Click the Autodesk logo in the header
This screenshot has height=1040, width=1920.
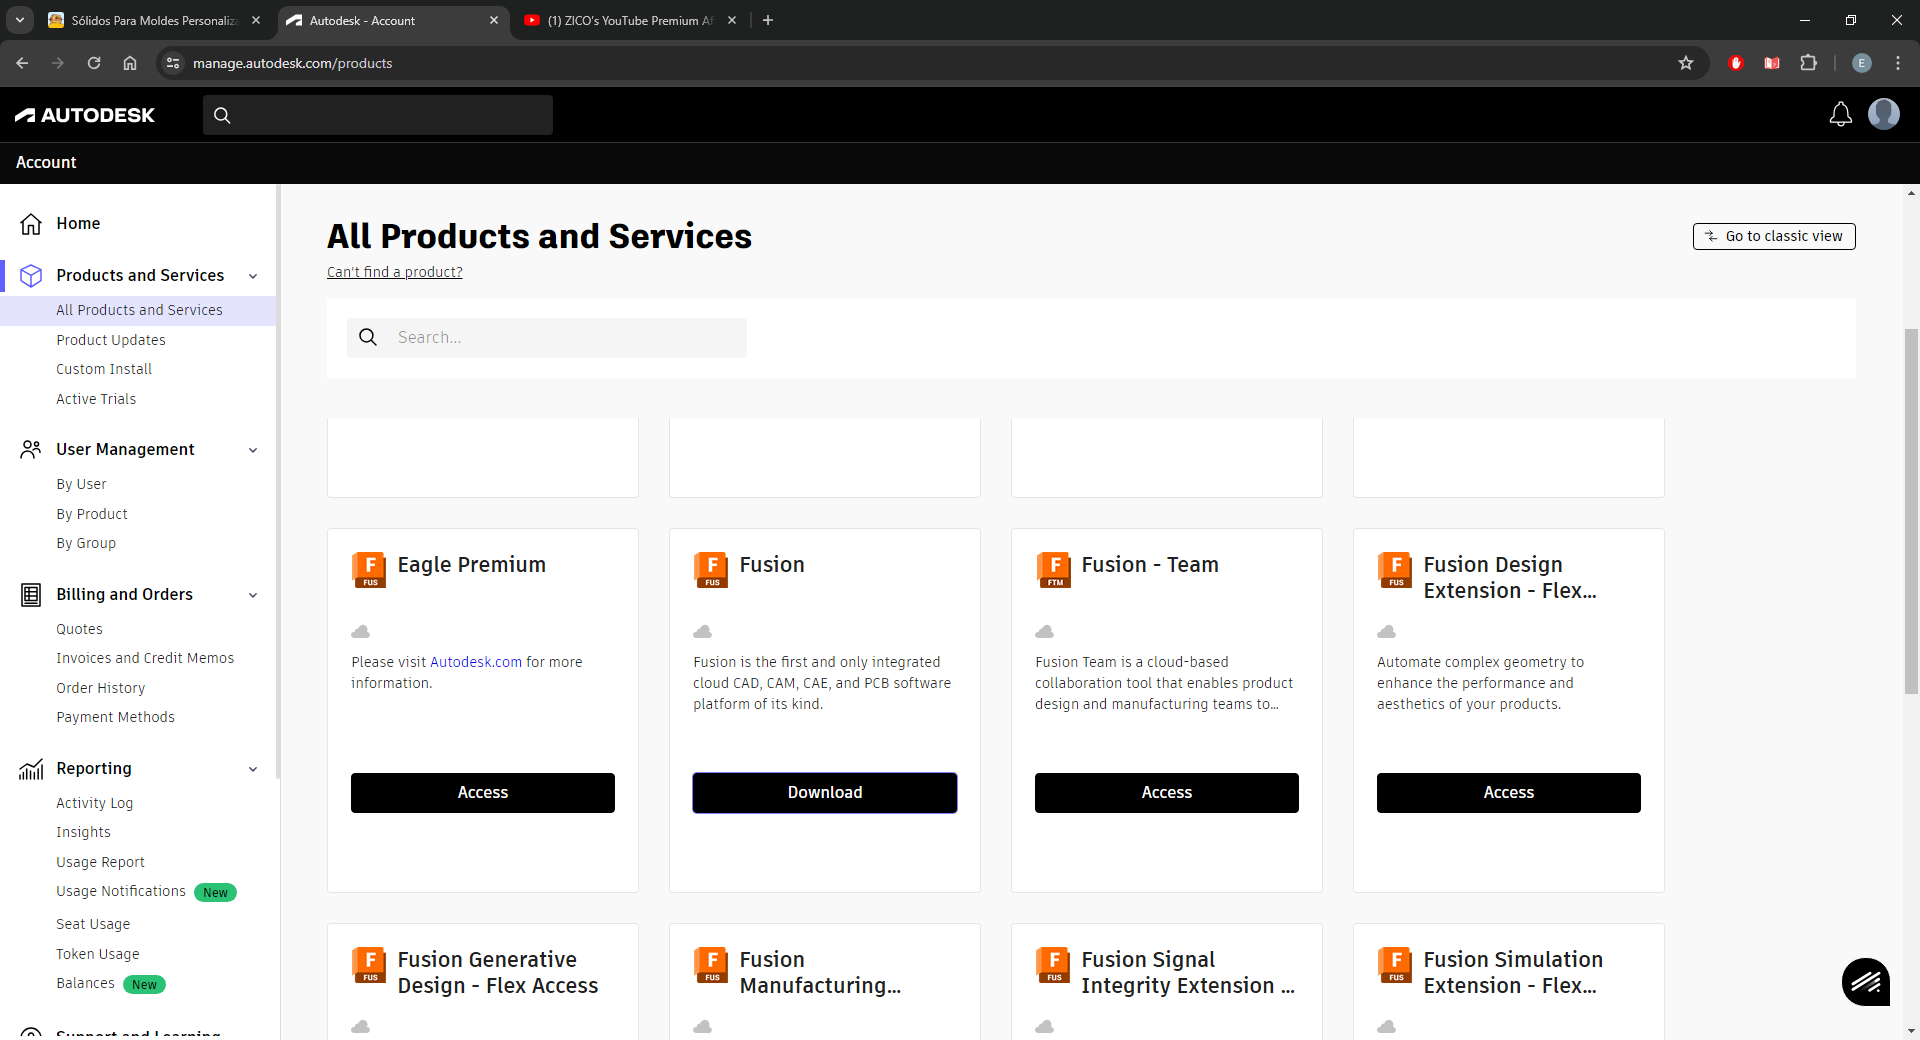point(85,115)
